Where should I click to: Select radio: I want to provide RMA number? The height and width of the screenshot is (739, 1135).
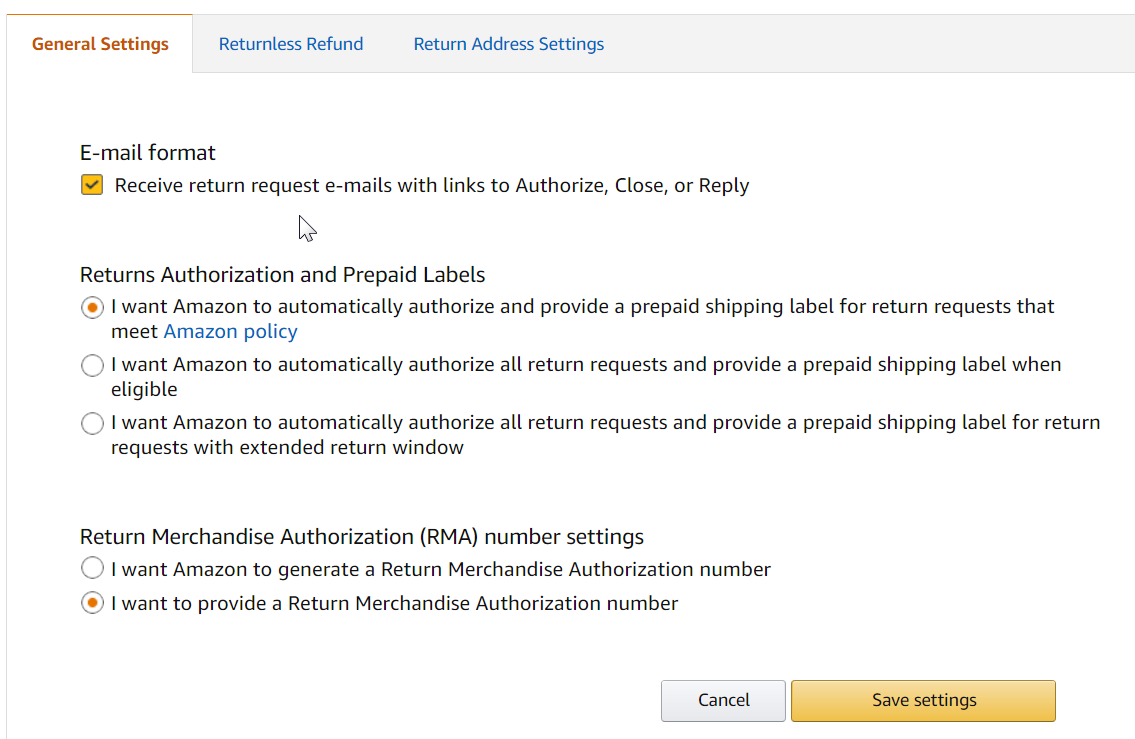pos(92,603)
